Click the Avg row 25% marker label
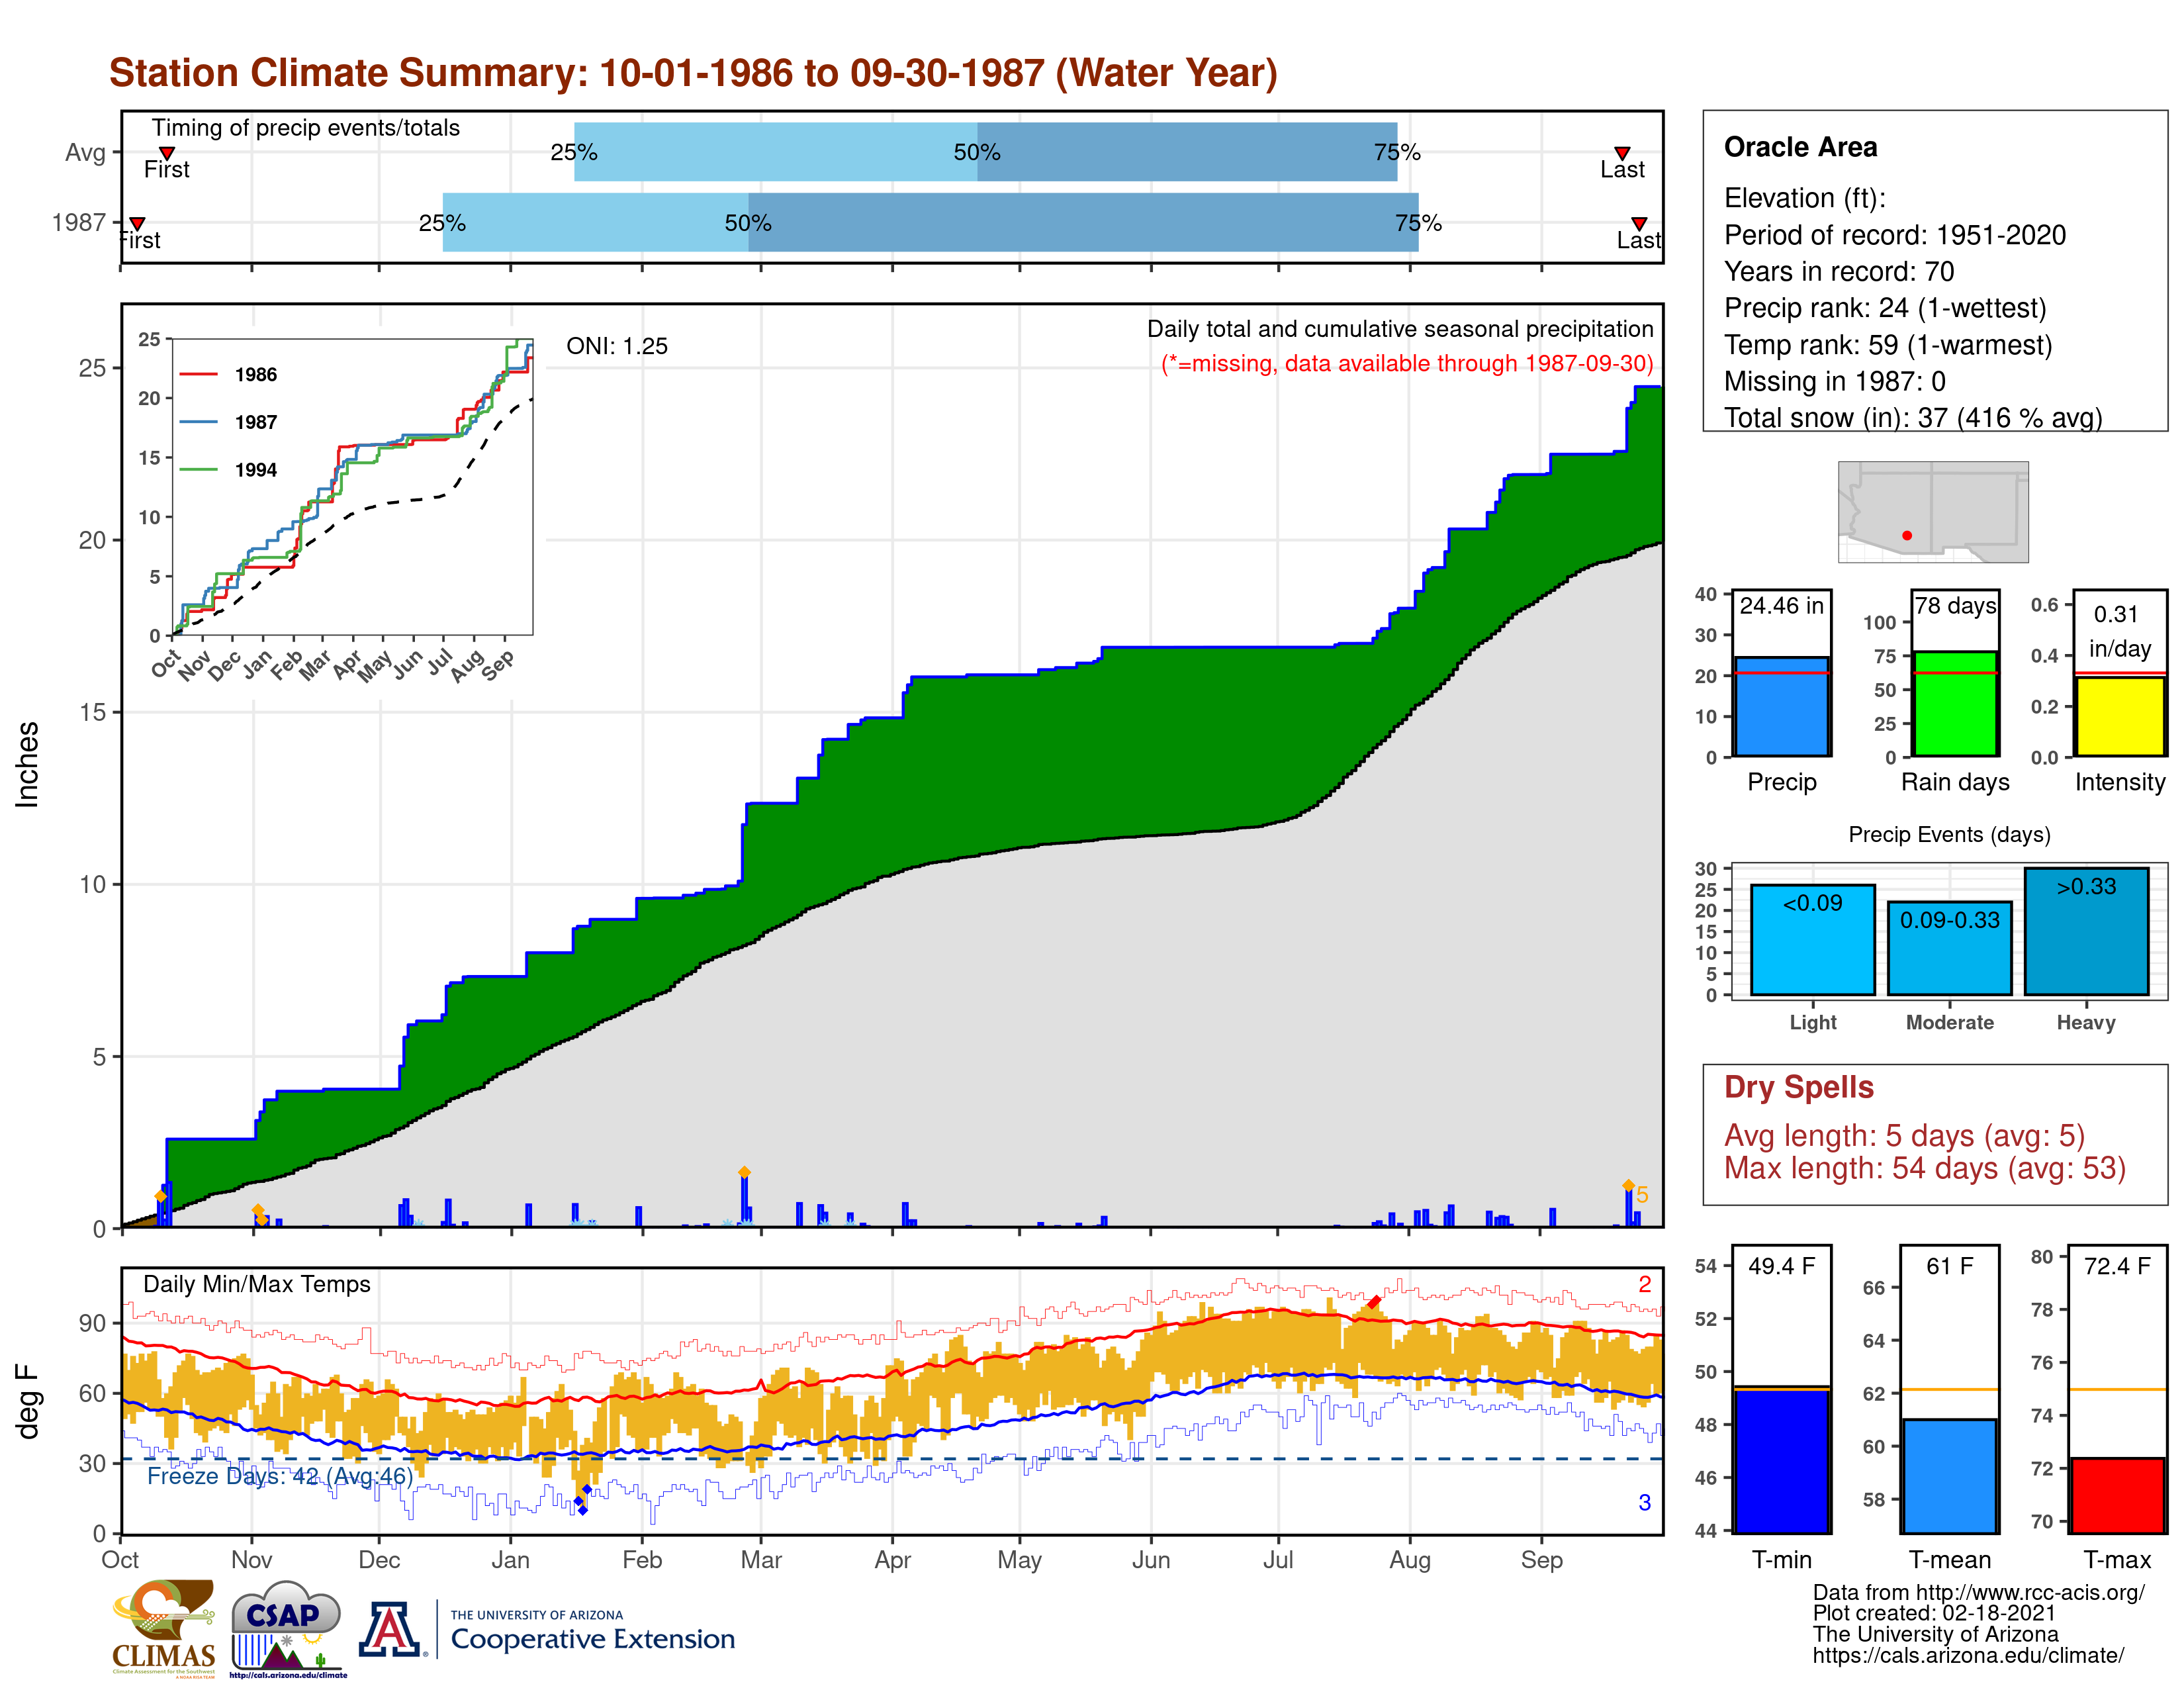 (x=574, y=152)
